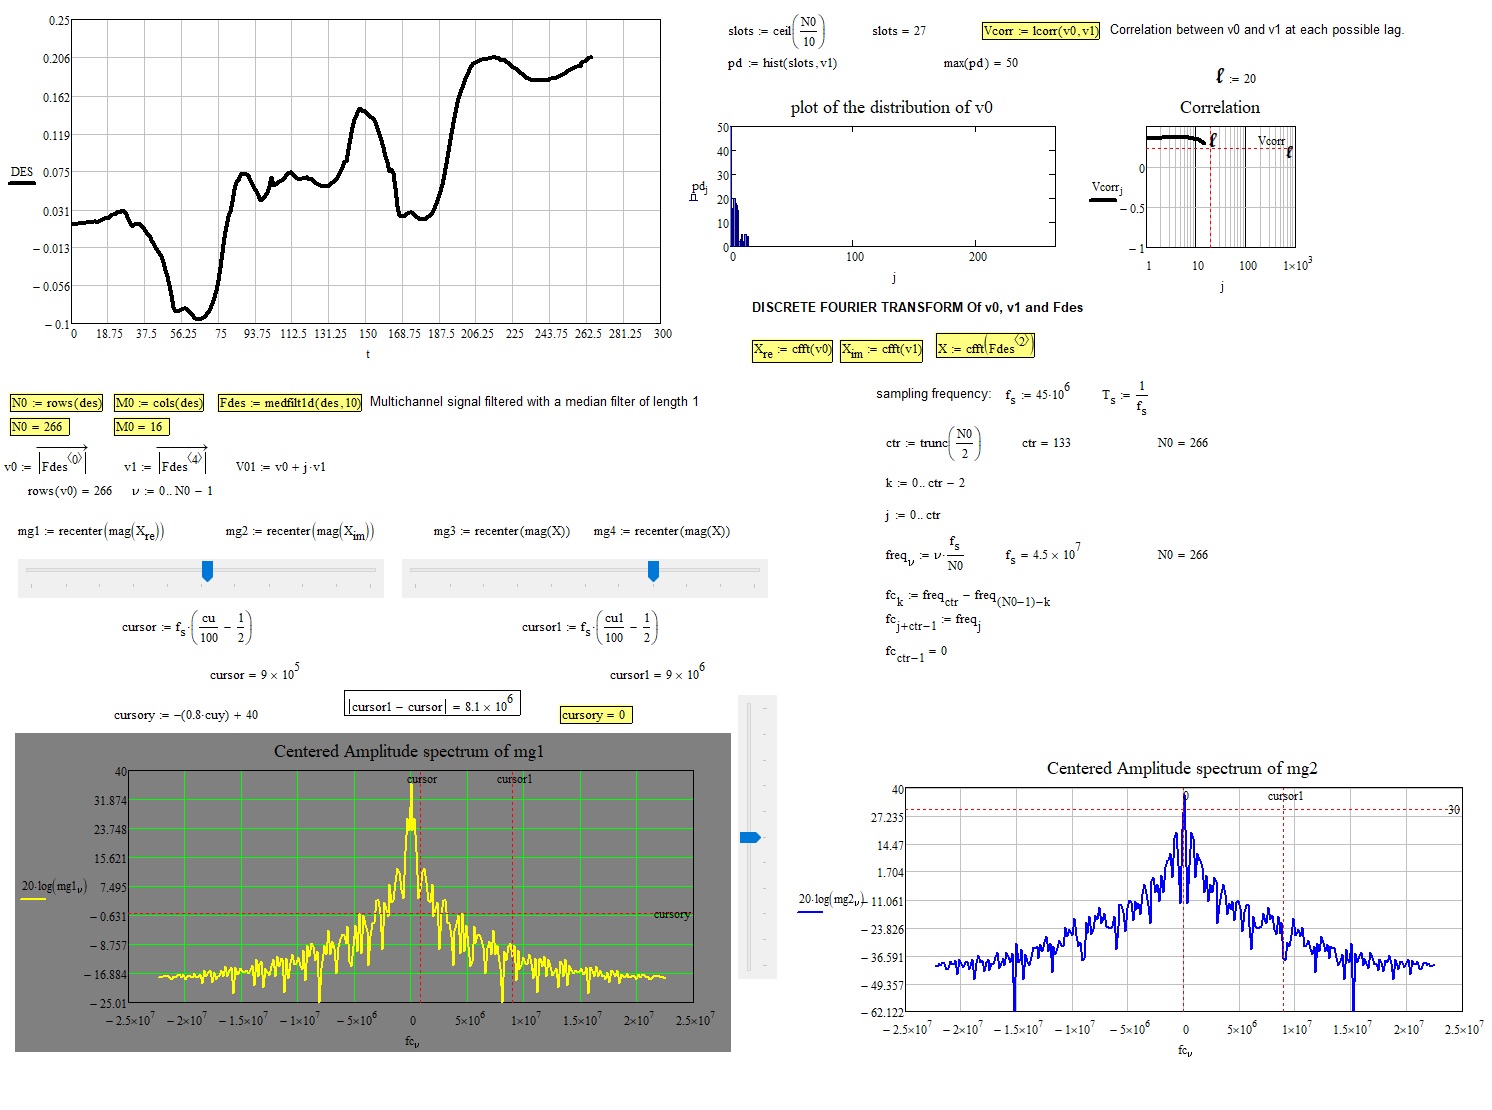
Task: Select the X := cfft(Fdes) definition
Action: coord(985,347)
